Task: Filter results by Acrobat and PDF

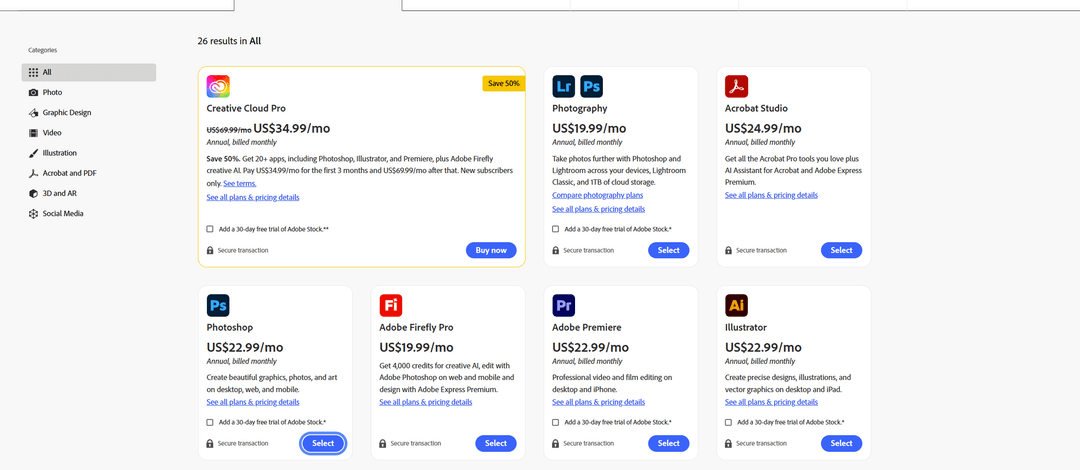Action: click(x=89, y=173)
